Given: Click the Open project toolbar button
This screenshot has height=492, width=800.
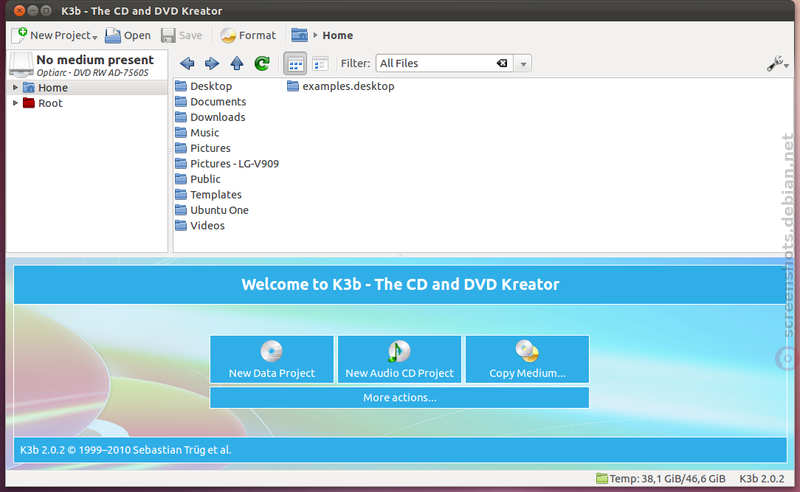Looking at the screenshot, I should click(128, 35).
